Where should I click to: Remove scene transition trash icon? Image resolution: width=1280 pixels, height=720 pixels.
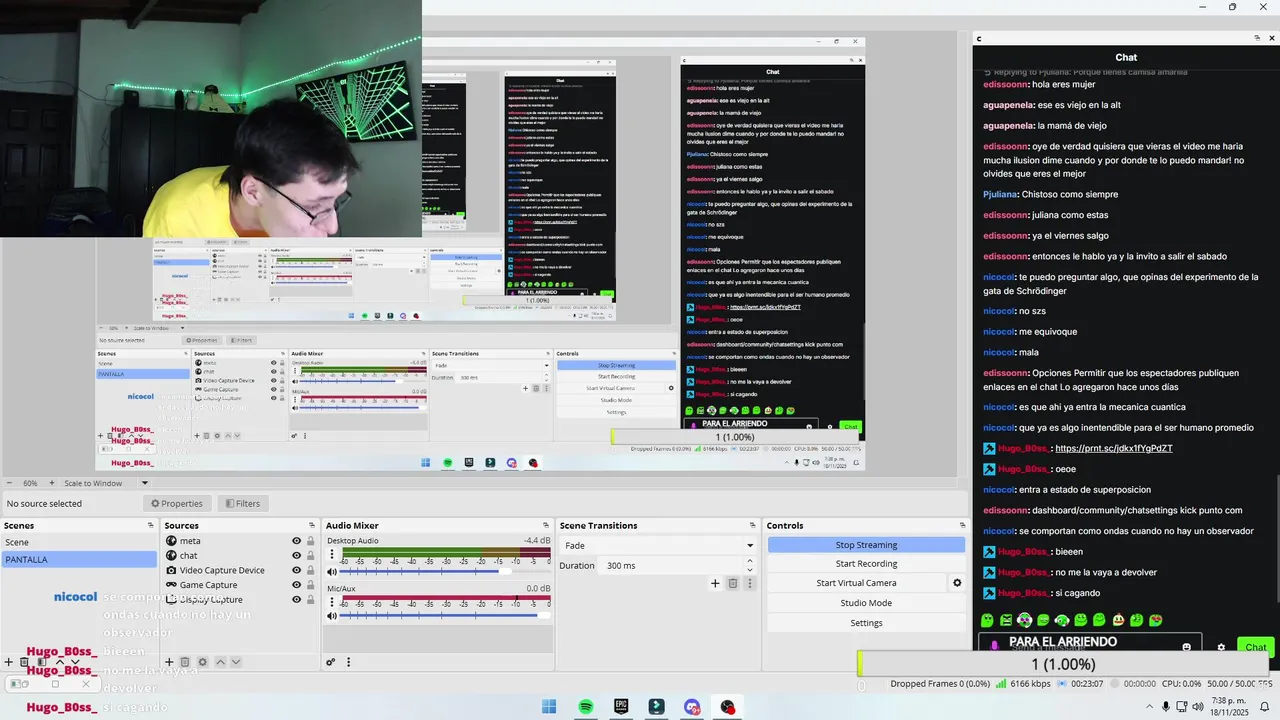point(732,583)
